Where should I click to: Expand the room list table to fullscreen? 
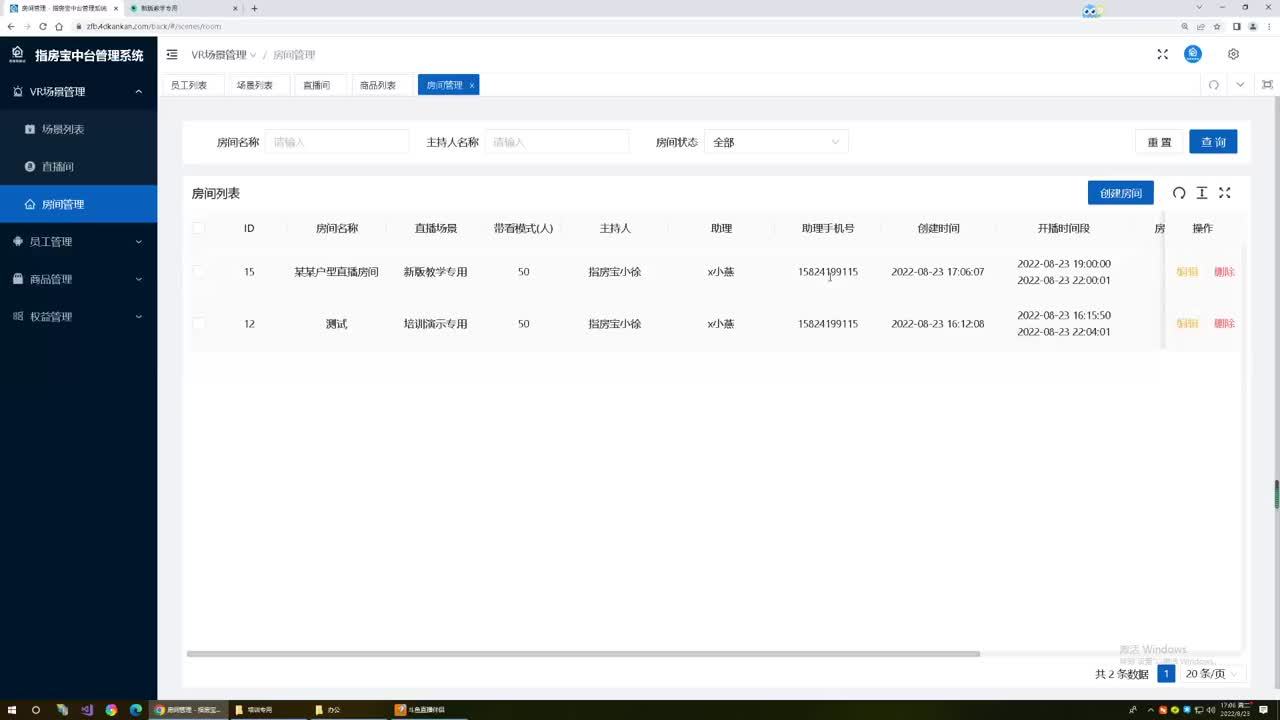click(x=1224, y=193)
